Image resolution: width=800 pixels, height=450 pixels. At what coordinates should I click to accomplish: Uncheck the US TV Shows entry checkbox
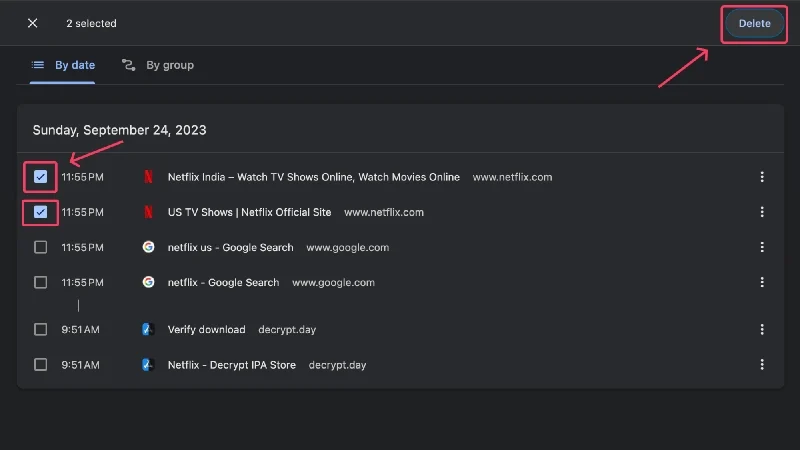tap(40, 212)
